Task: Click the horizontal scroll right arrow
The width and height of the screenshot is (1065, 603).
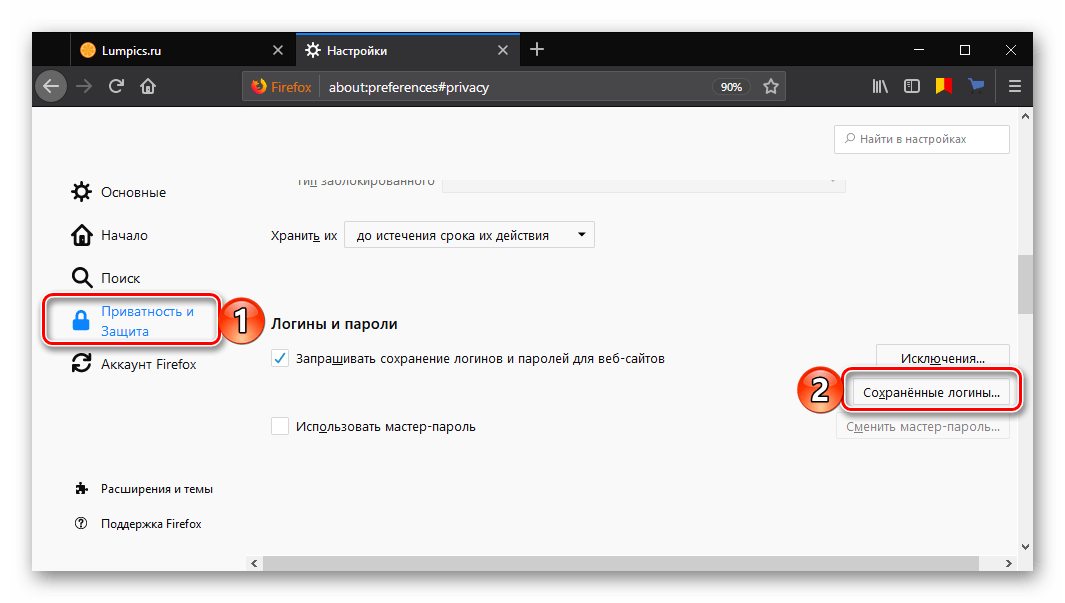Action: coord(1009,563)
